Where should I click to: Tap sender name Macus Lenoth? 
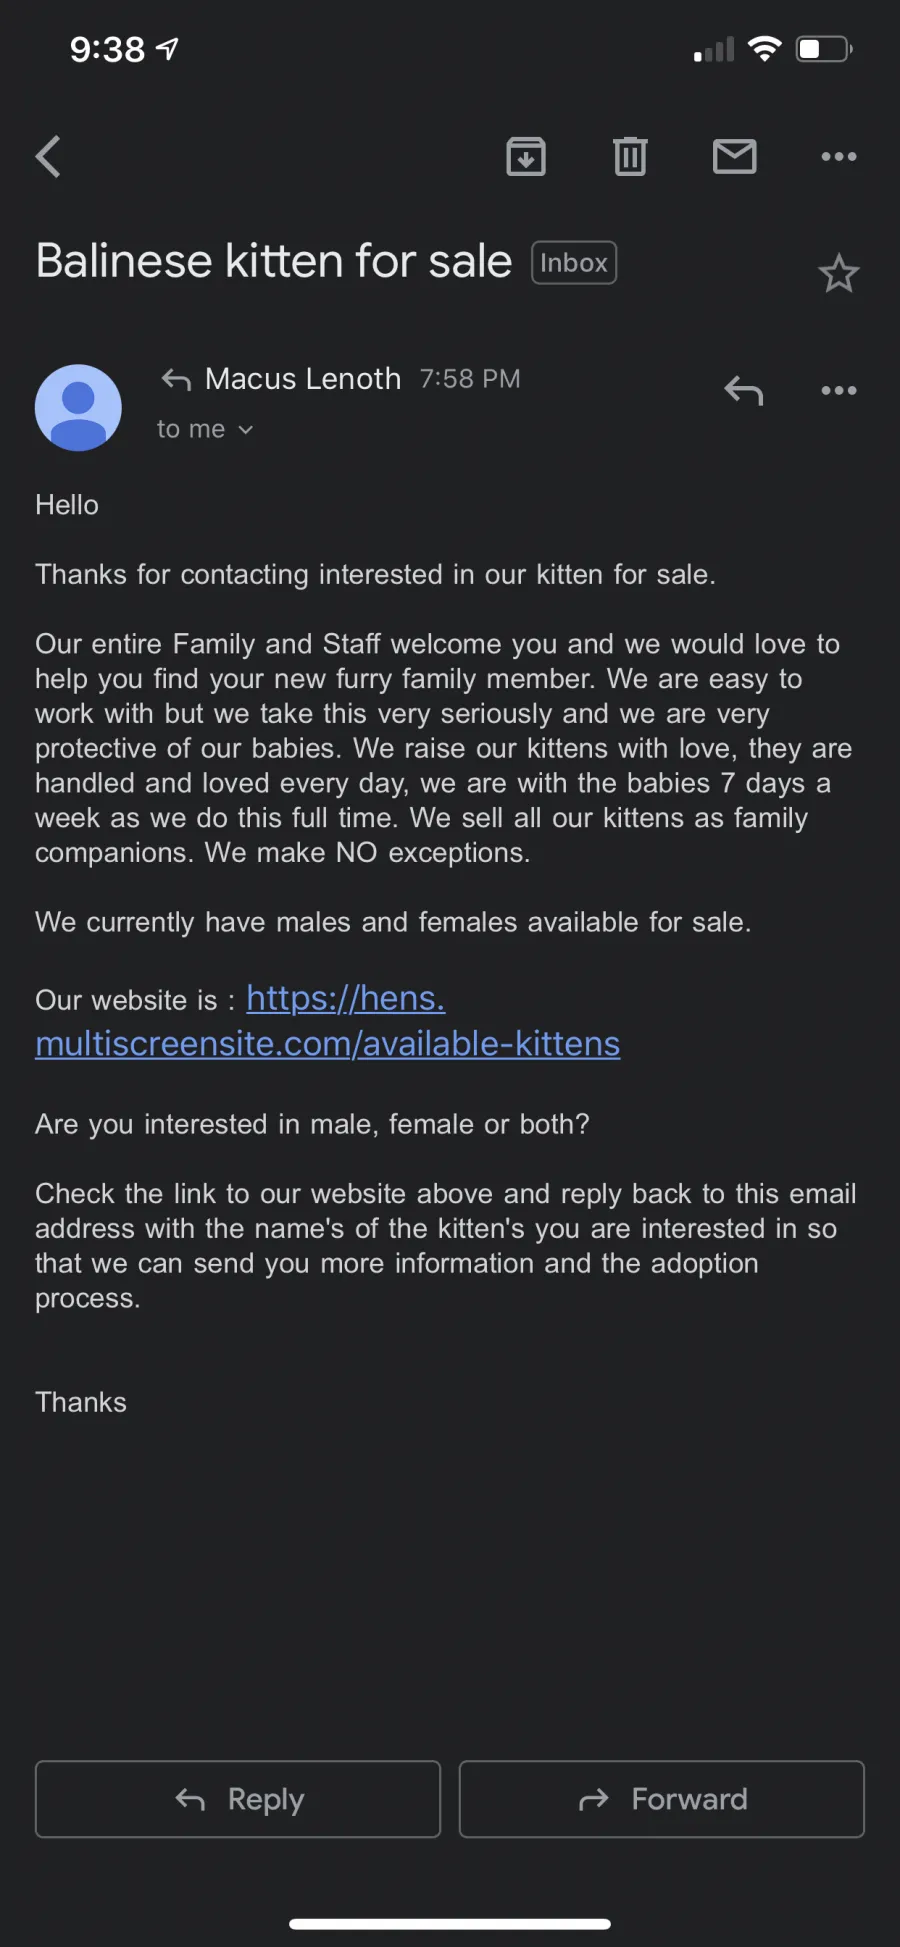(303, 379)
